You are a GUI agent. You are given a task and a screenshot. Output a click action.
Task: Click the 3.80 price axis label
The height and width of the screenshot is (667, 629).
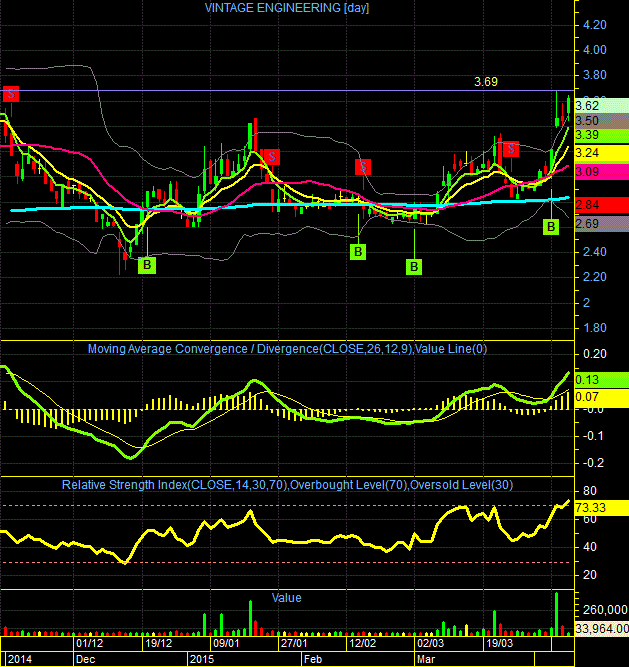tap(595, 75)
